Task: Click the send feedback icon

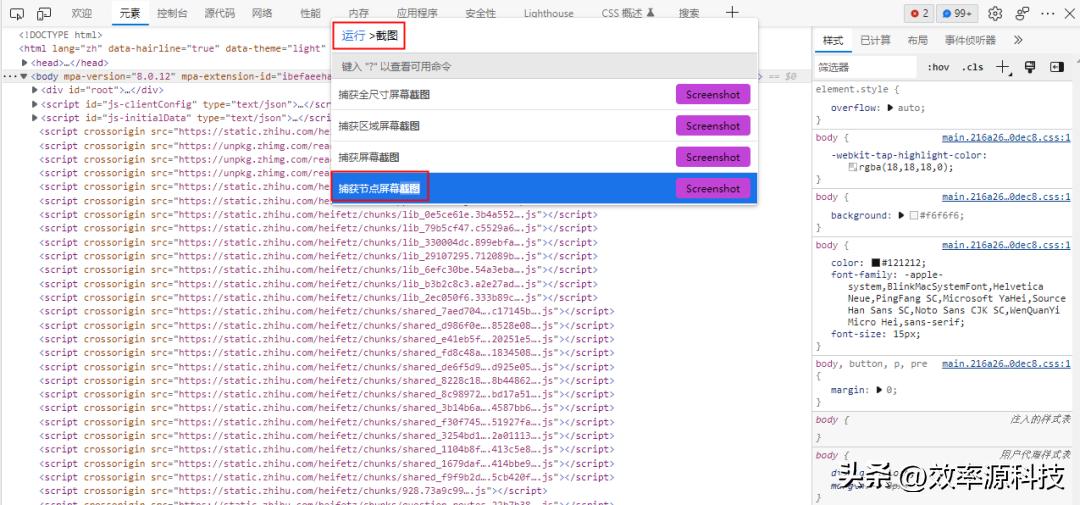Action: click(x=1023, y=13)
